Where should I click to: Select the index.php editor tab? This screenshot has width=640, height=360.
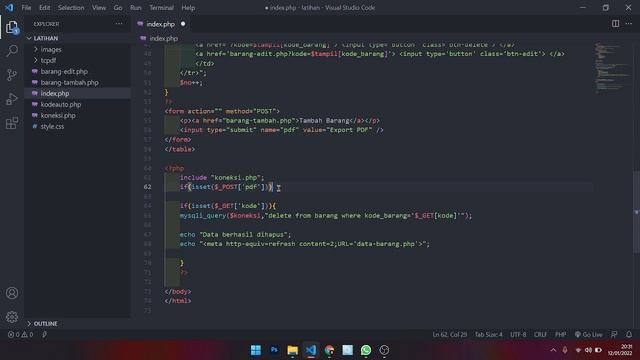(x=161, y=24)
